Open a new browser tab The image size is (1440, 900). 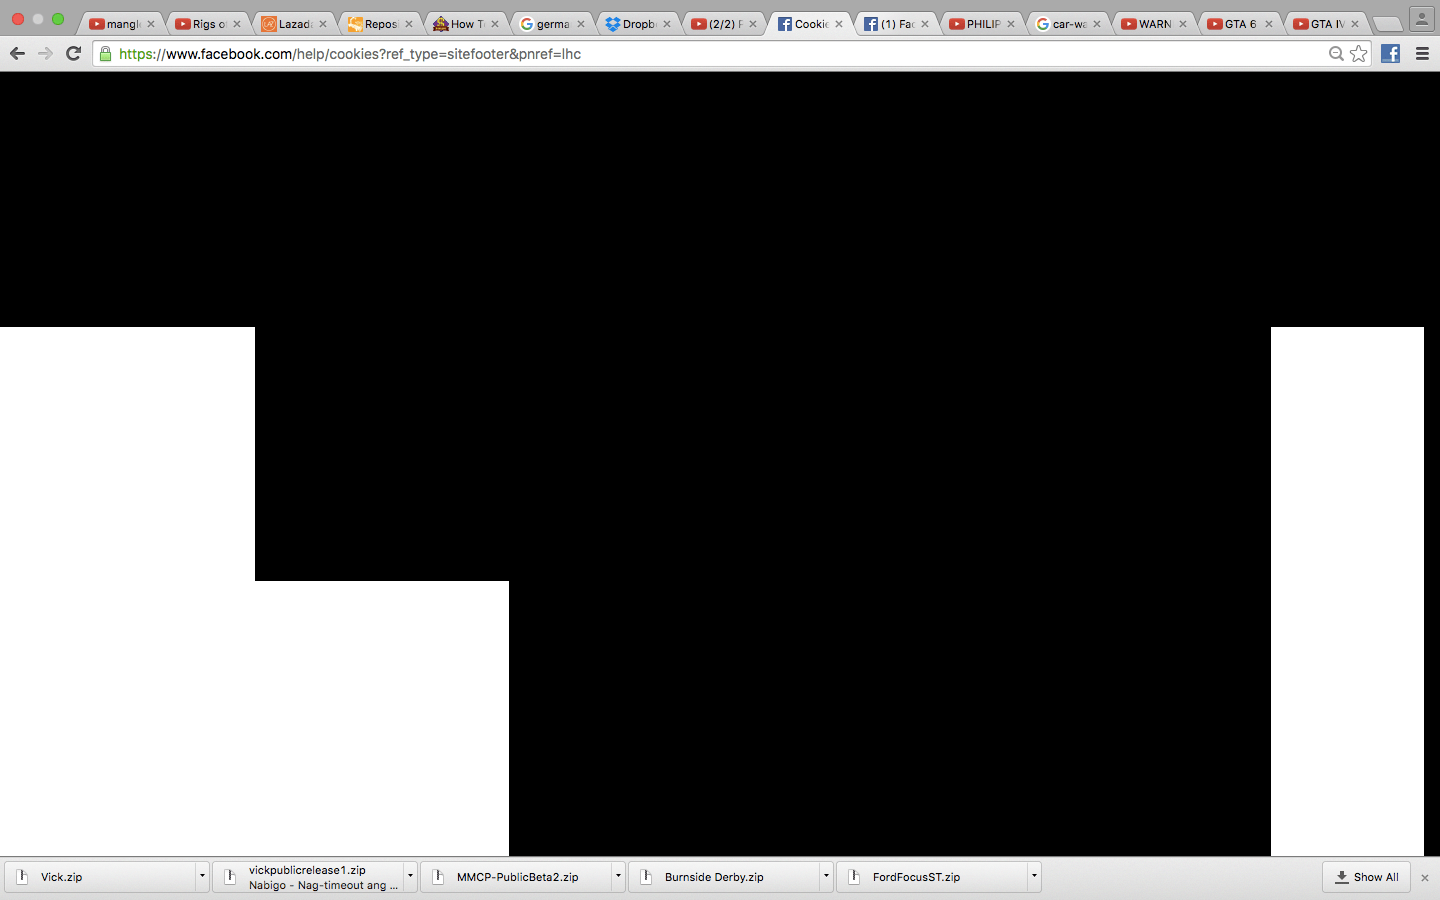(1387, 22)
